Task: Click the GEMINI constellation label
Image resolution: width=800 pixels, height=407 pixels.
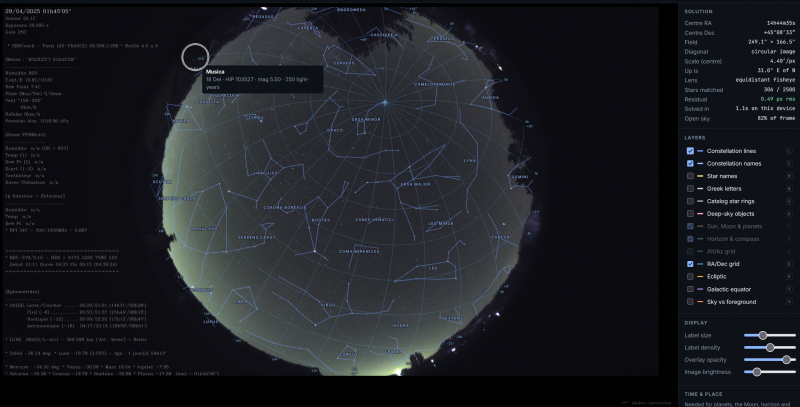Action: [x=520, y=177]
